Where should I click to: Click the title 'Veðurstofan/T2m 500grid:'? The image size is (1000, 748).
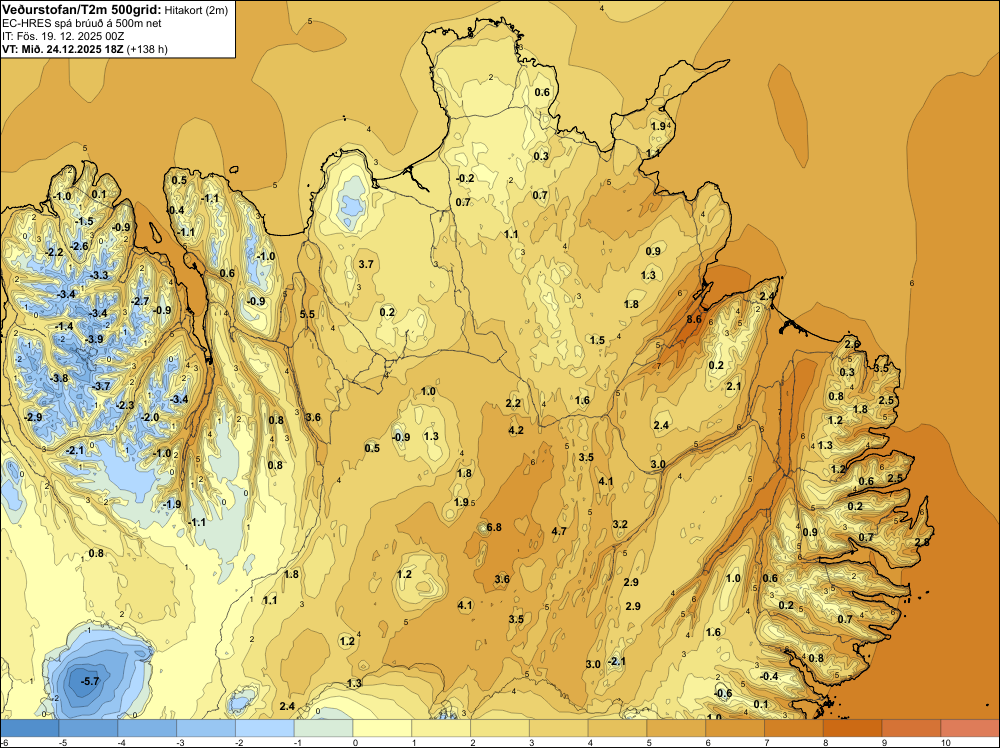click(x=82, y=10)
